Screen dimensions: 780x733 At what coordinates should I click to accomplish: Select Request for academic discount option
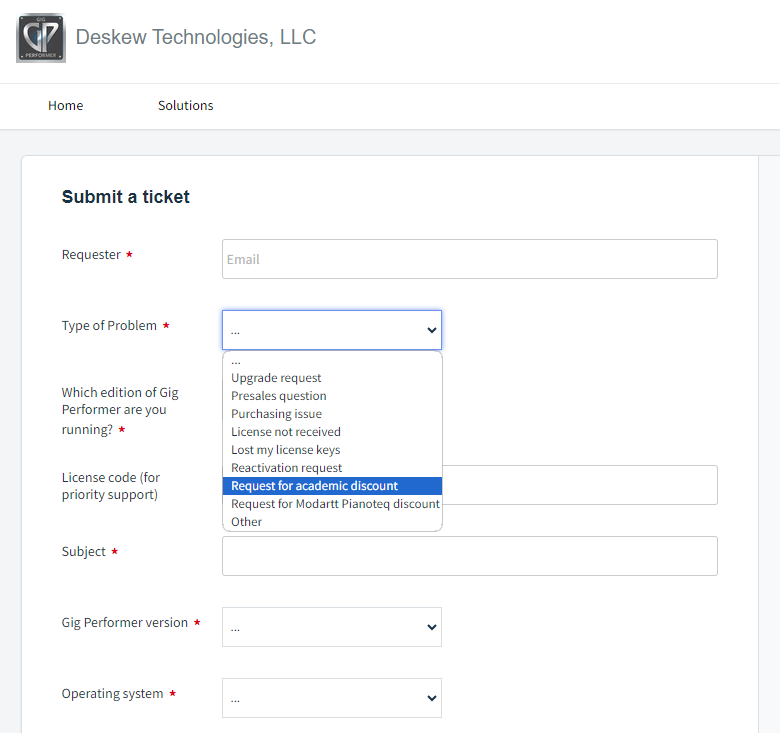click(x=332, y=486)
